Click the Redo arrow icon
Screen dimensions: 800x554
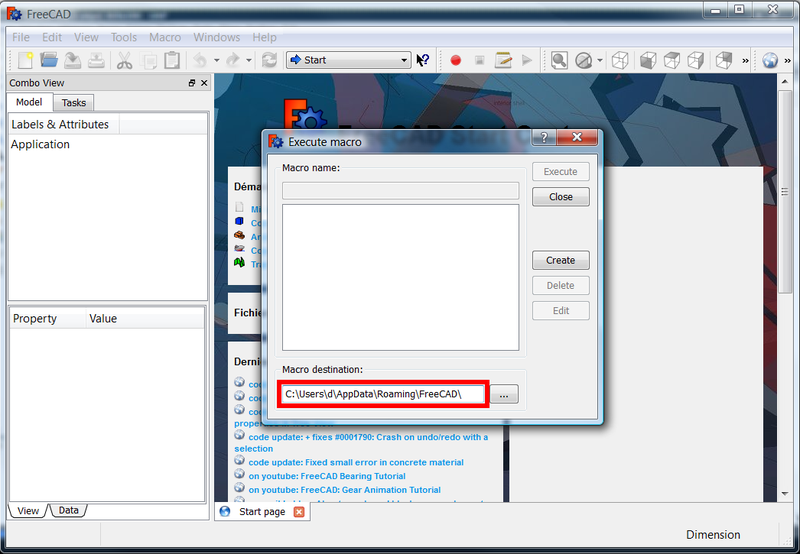(233, 60)
